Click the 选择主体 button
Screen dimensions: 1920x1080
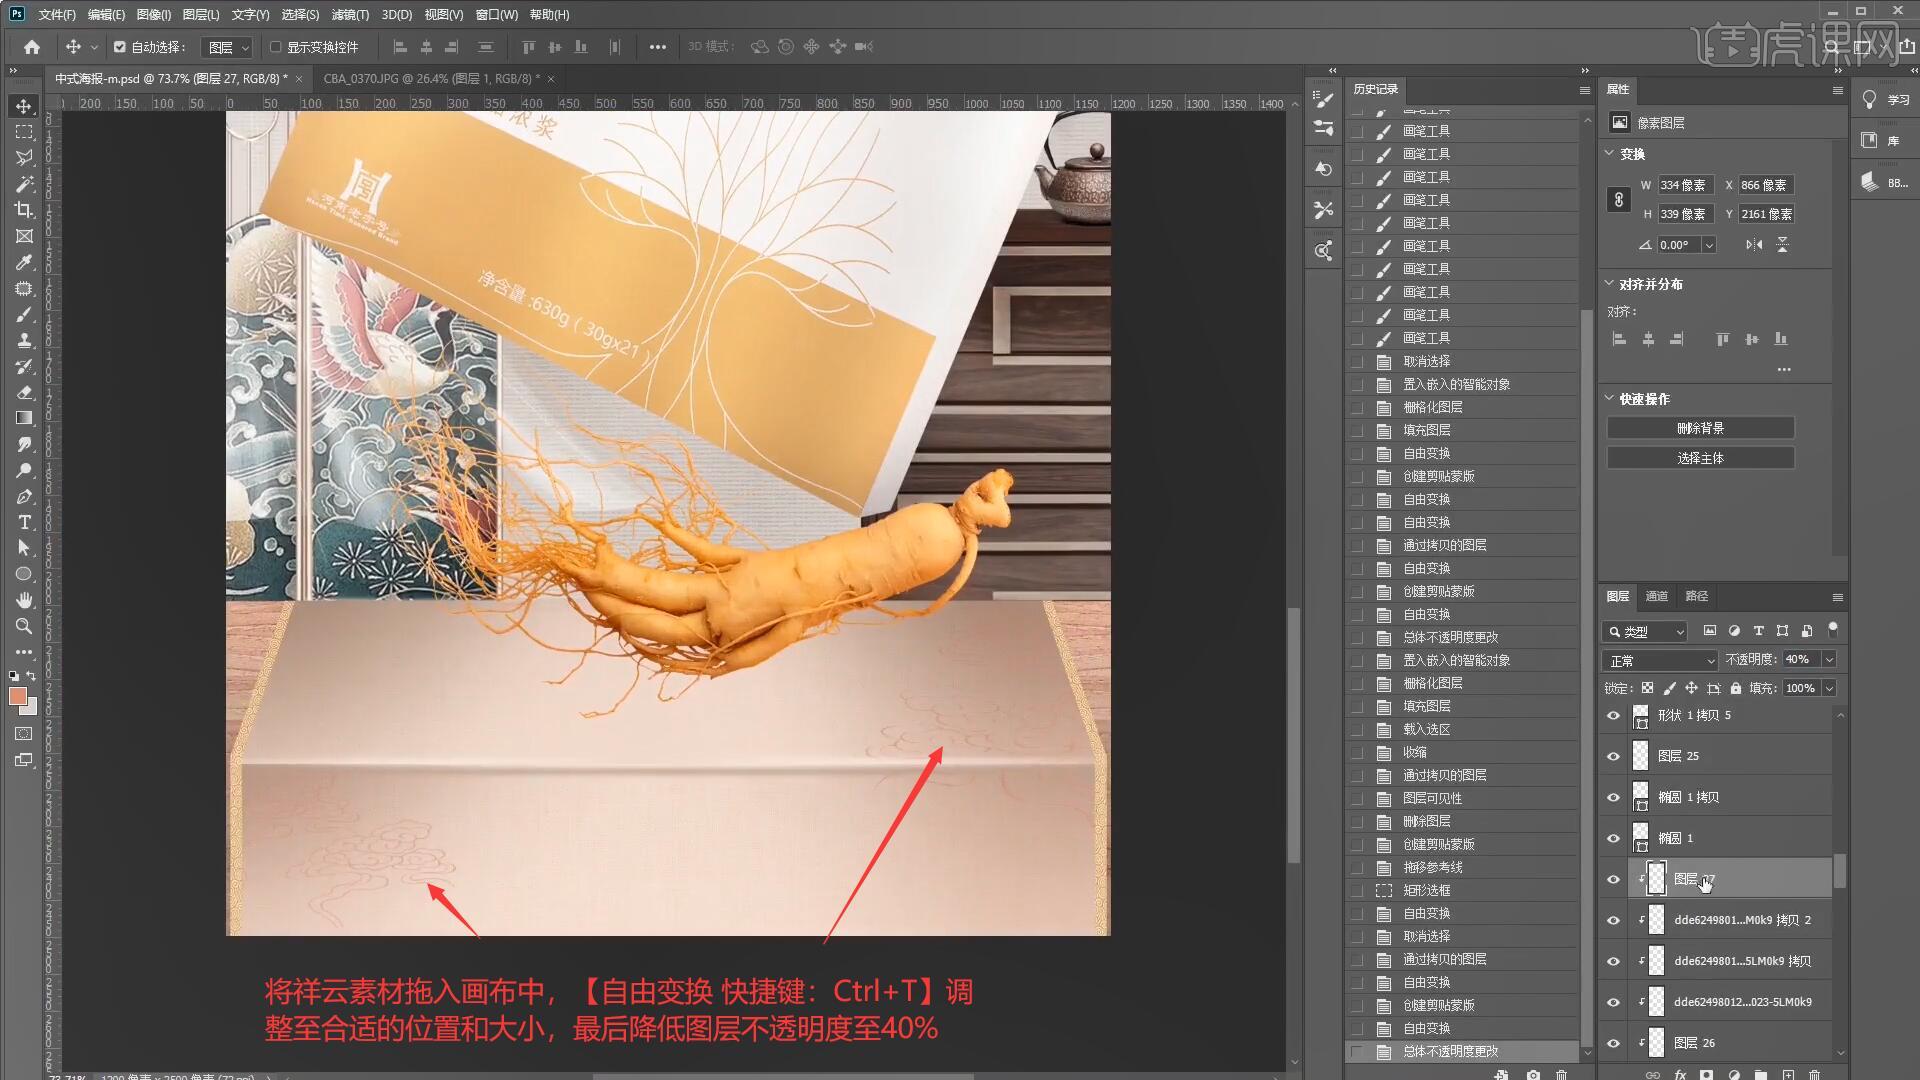(x=1700, y=458)
